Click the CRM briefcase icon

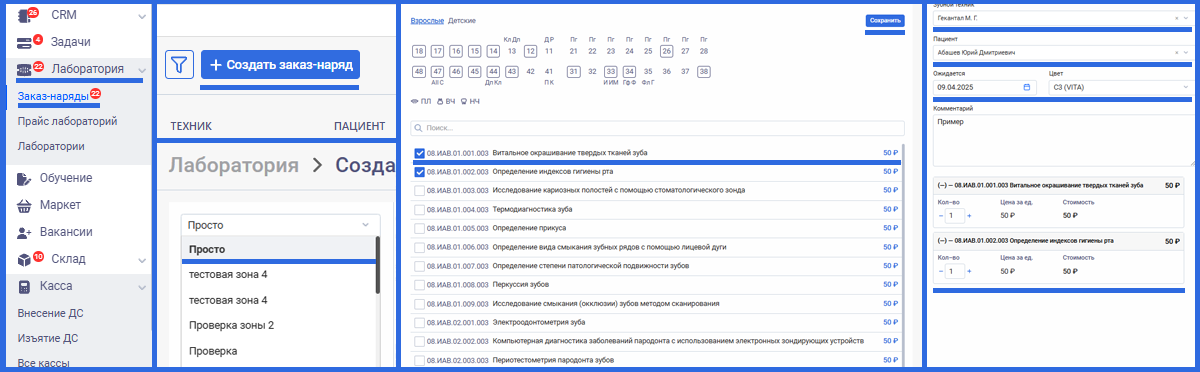[x=27, y=15]
